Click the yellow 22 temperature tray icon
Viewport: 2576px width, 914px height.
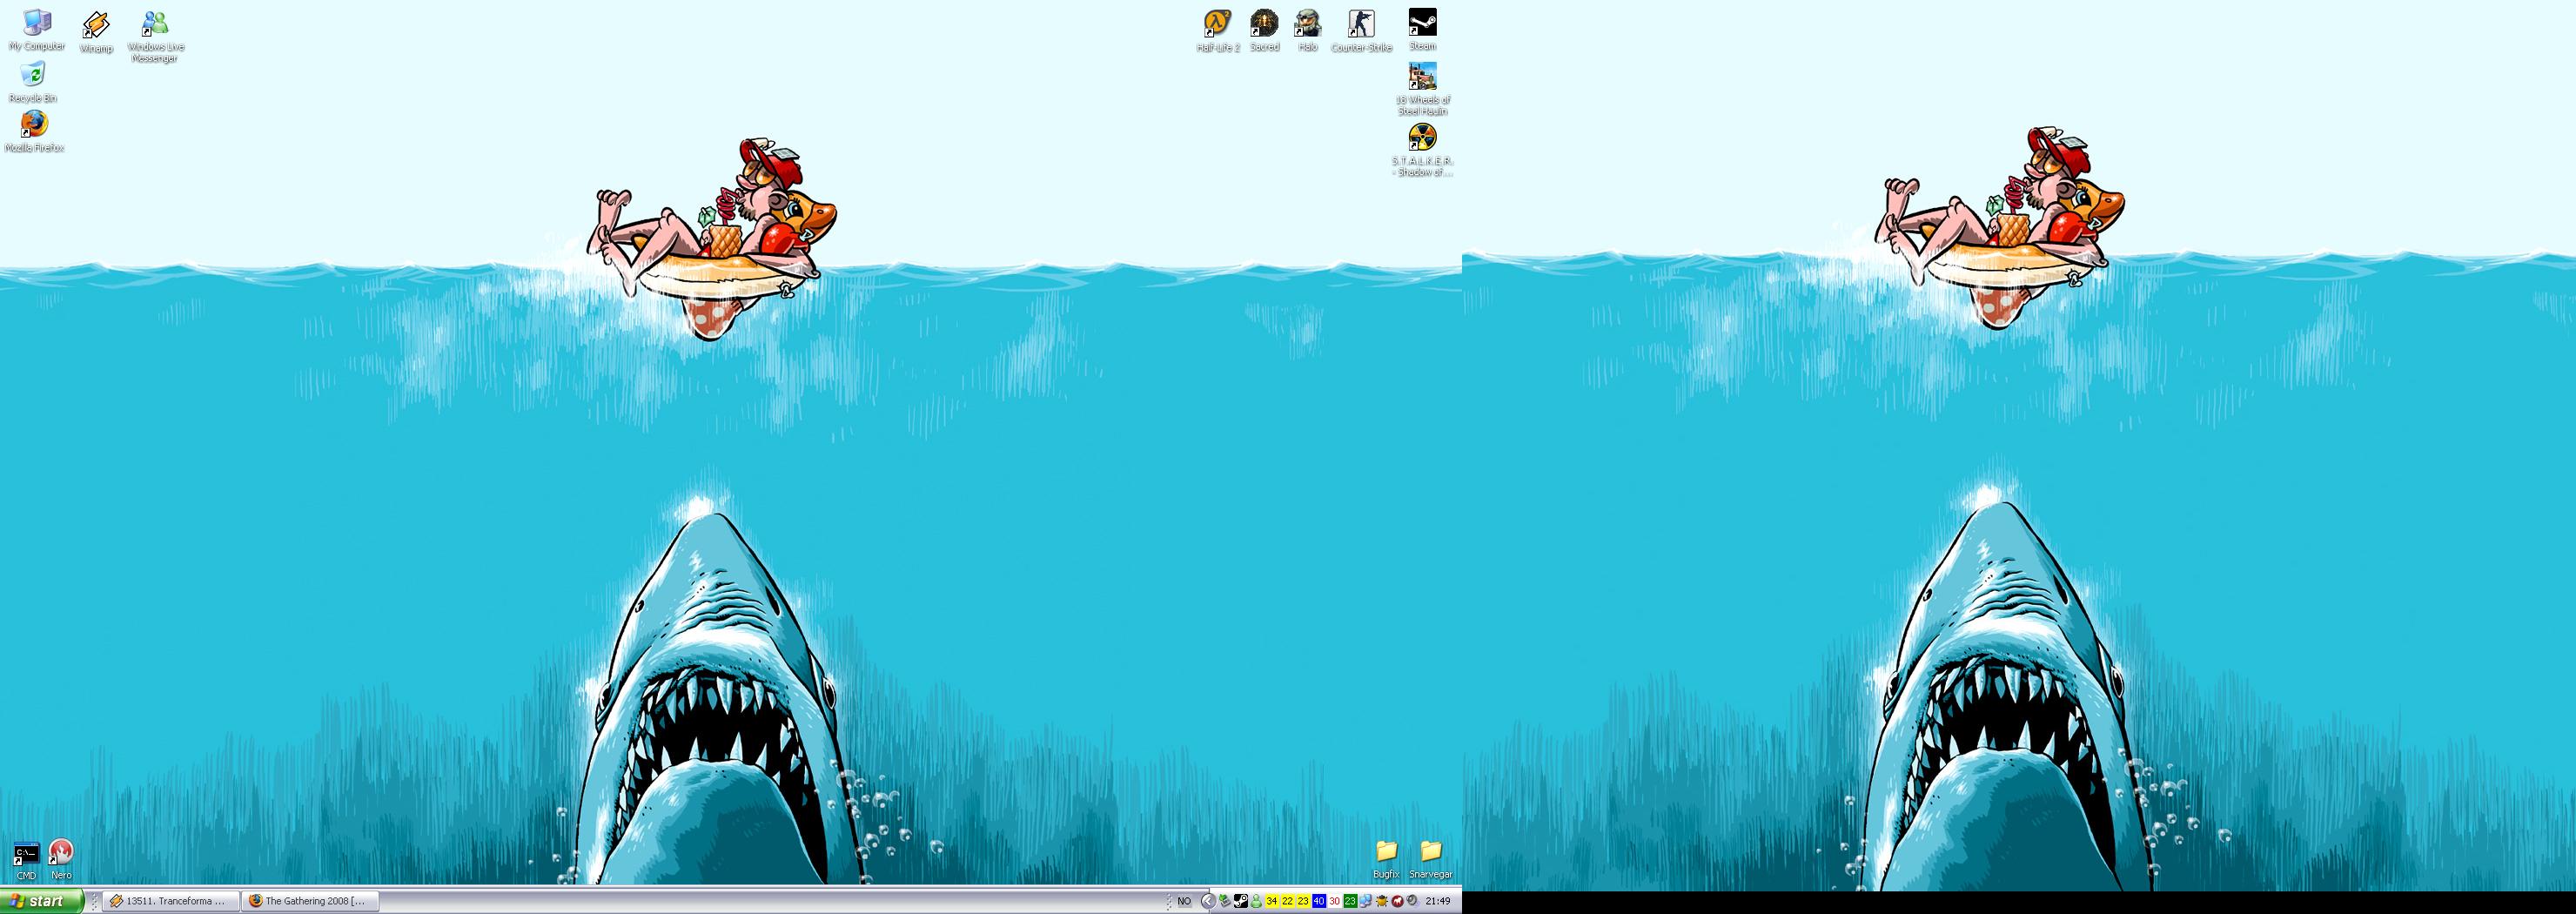(1288, 901)
